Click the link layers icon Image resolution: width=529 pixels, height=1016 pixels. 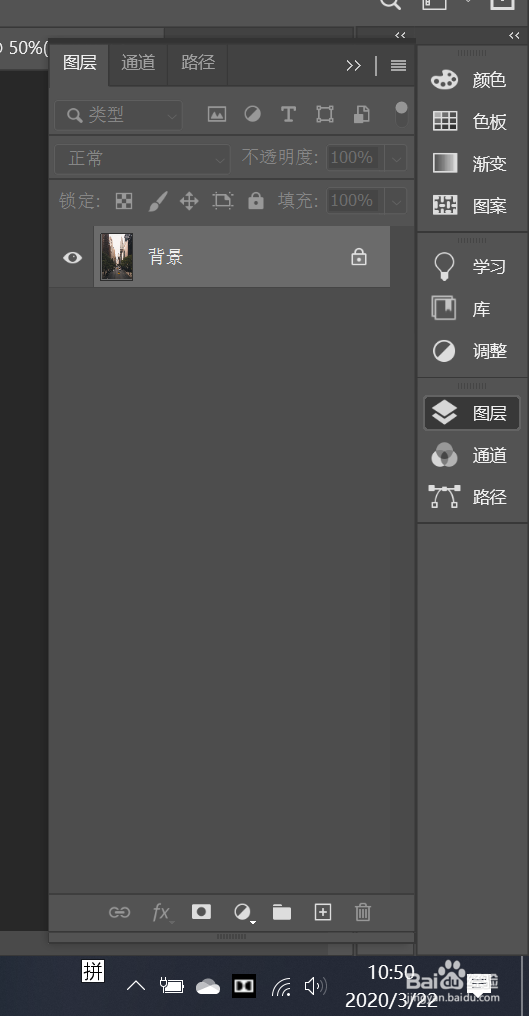(x=119, y=912)
